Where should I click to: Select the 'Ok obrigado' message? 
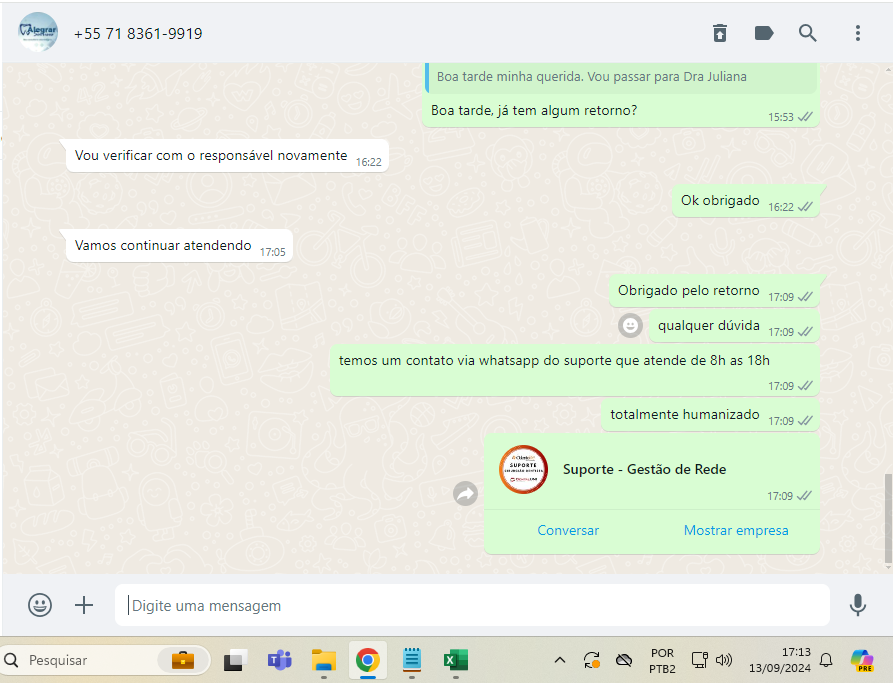click(x=720, y=201)
